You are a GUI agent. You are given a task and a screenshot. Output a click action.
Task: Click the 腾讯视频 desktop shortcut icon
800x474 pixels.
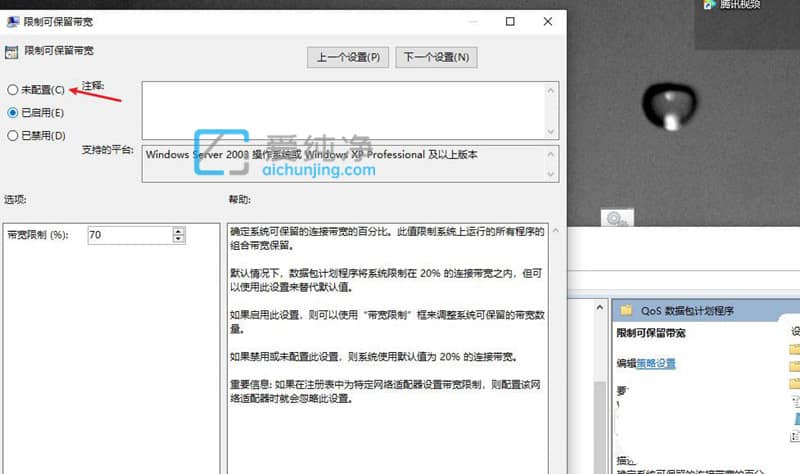(710, 5)
